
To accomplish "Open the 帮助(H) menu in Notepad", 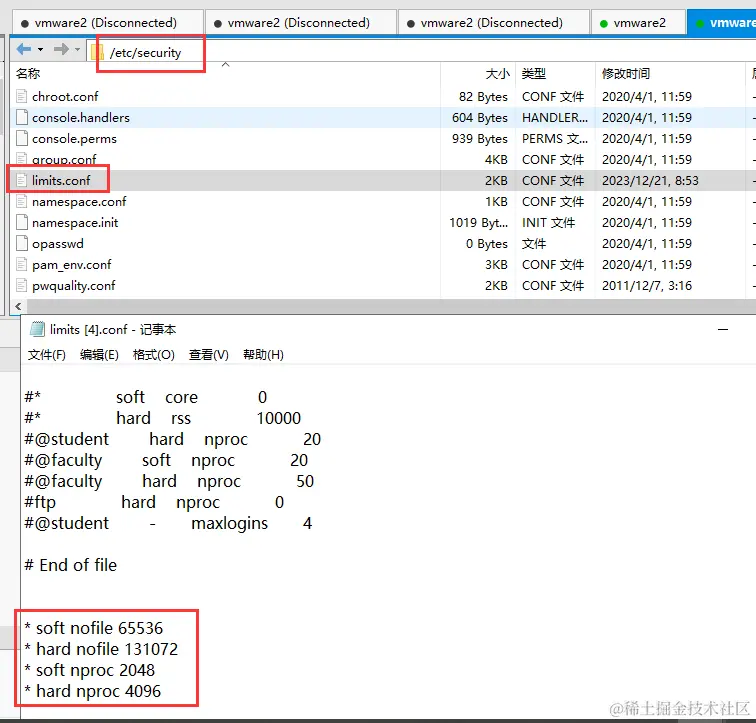I will [263, 355].
